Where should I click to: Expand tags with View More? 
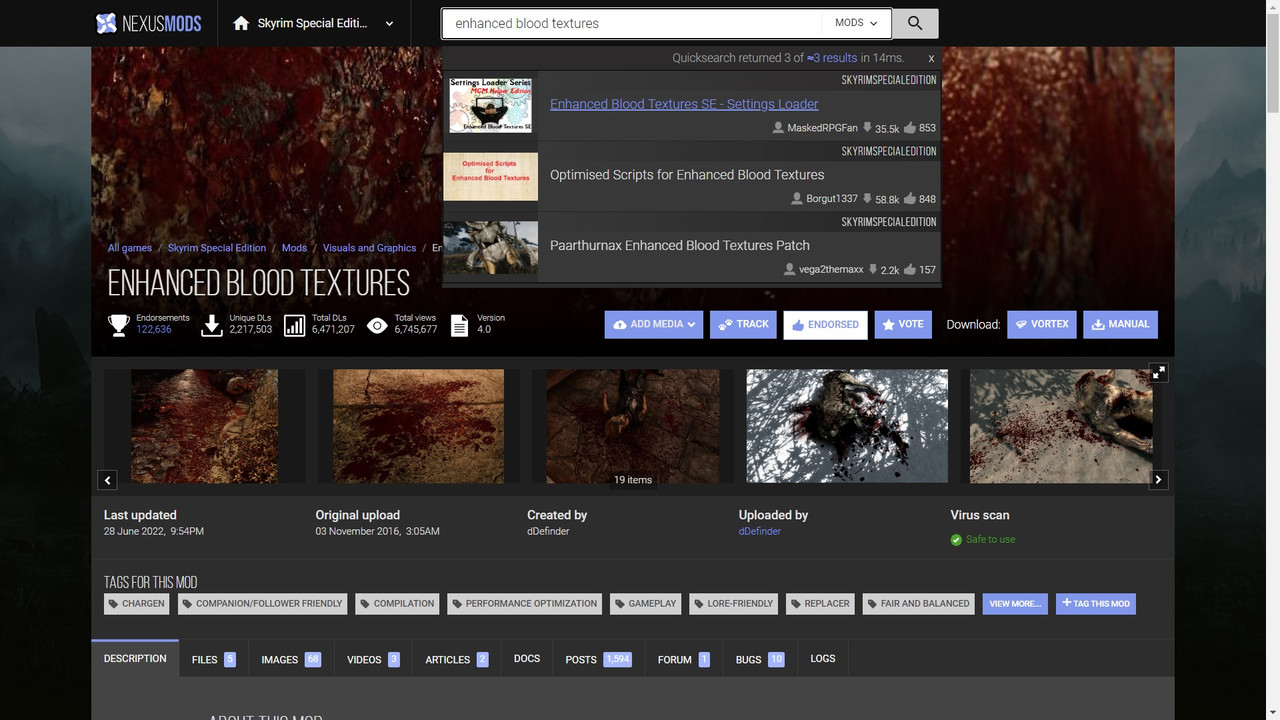1015,604
